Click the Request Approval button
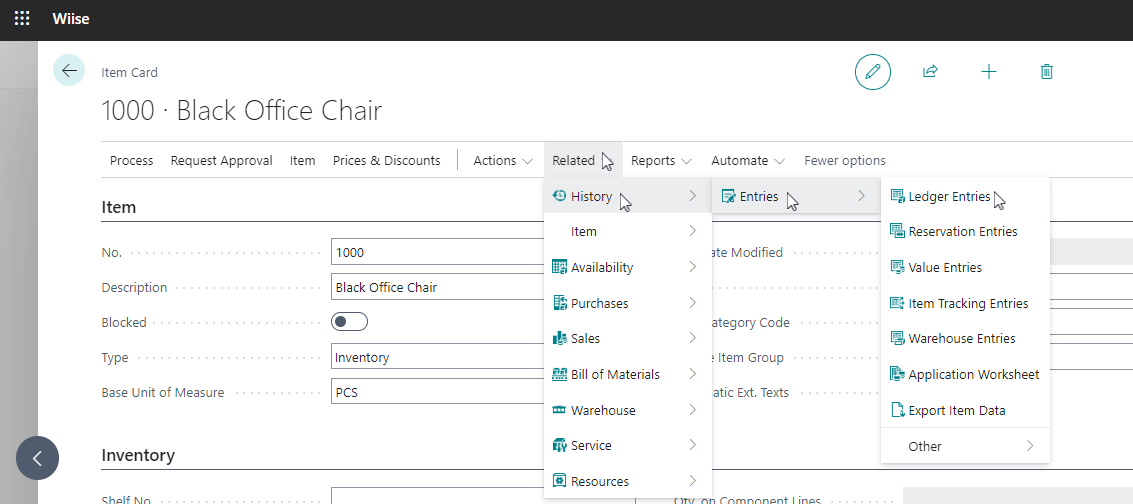The height and width of the screenshot is (504, 1133). coord(221,161)
